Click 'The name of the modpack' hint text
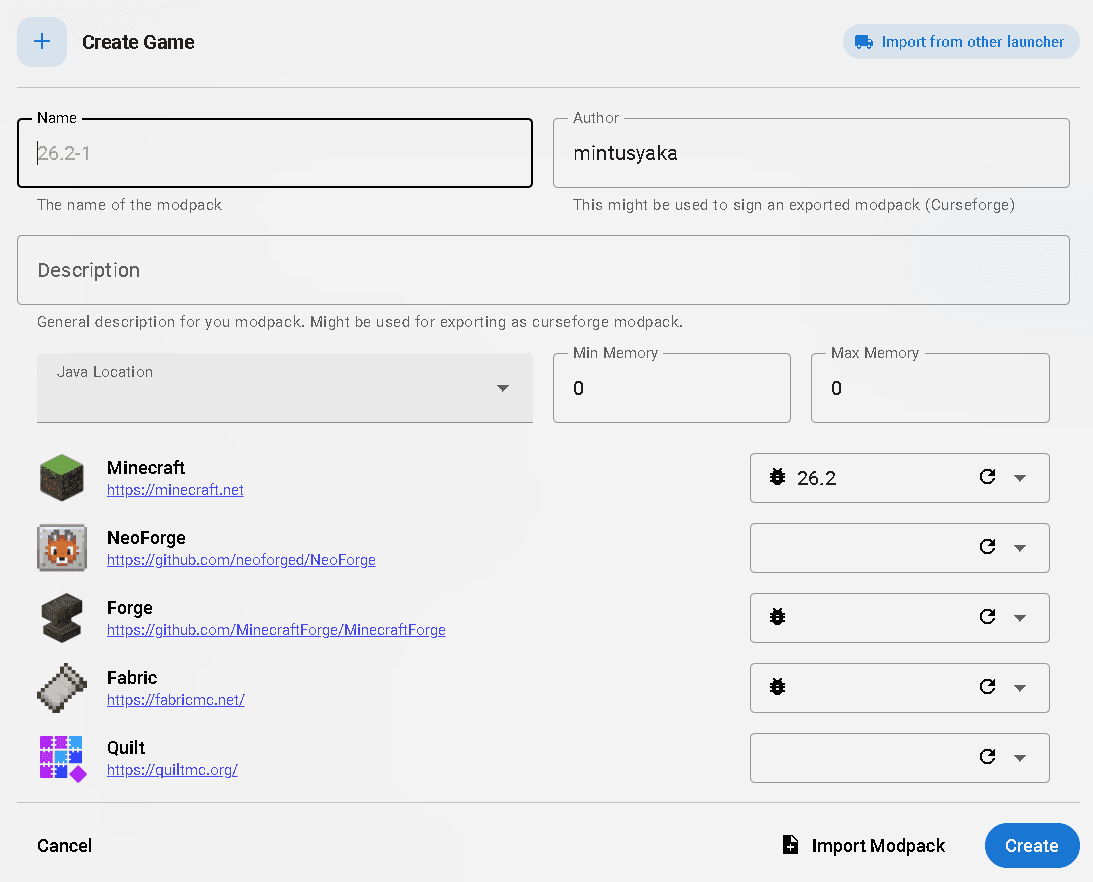Image resolution: width=1093 pixels, height=882 pixels. coord(129,205)
